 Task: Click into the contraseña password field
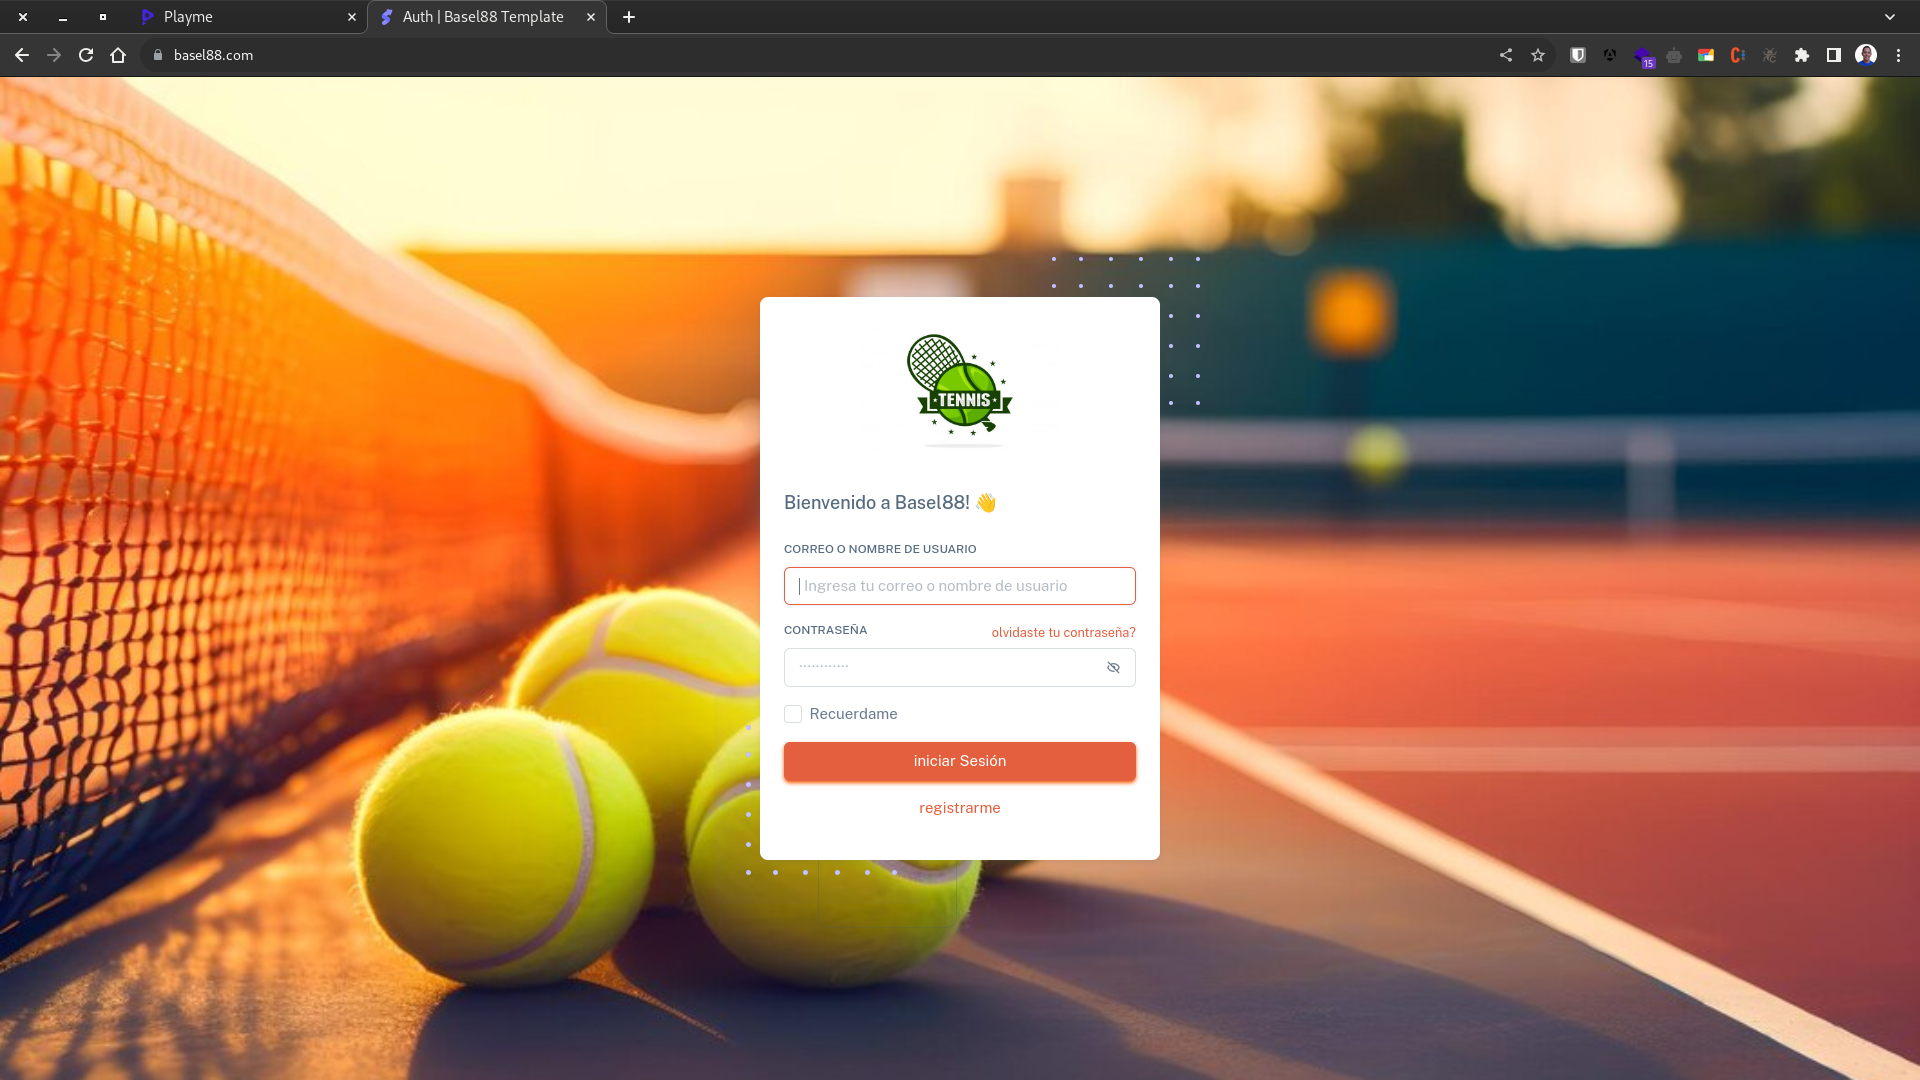(x=940, y=668)
